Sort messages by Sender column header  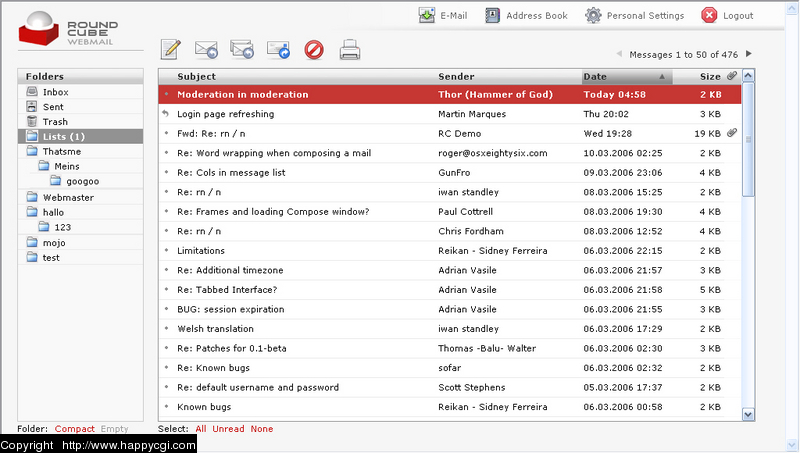coord(456,77)
